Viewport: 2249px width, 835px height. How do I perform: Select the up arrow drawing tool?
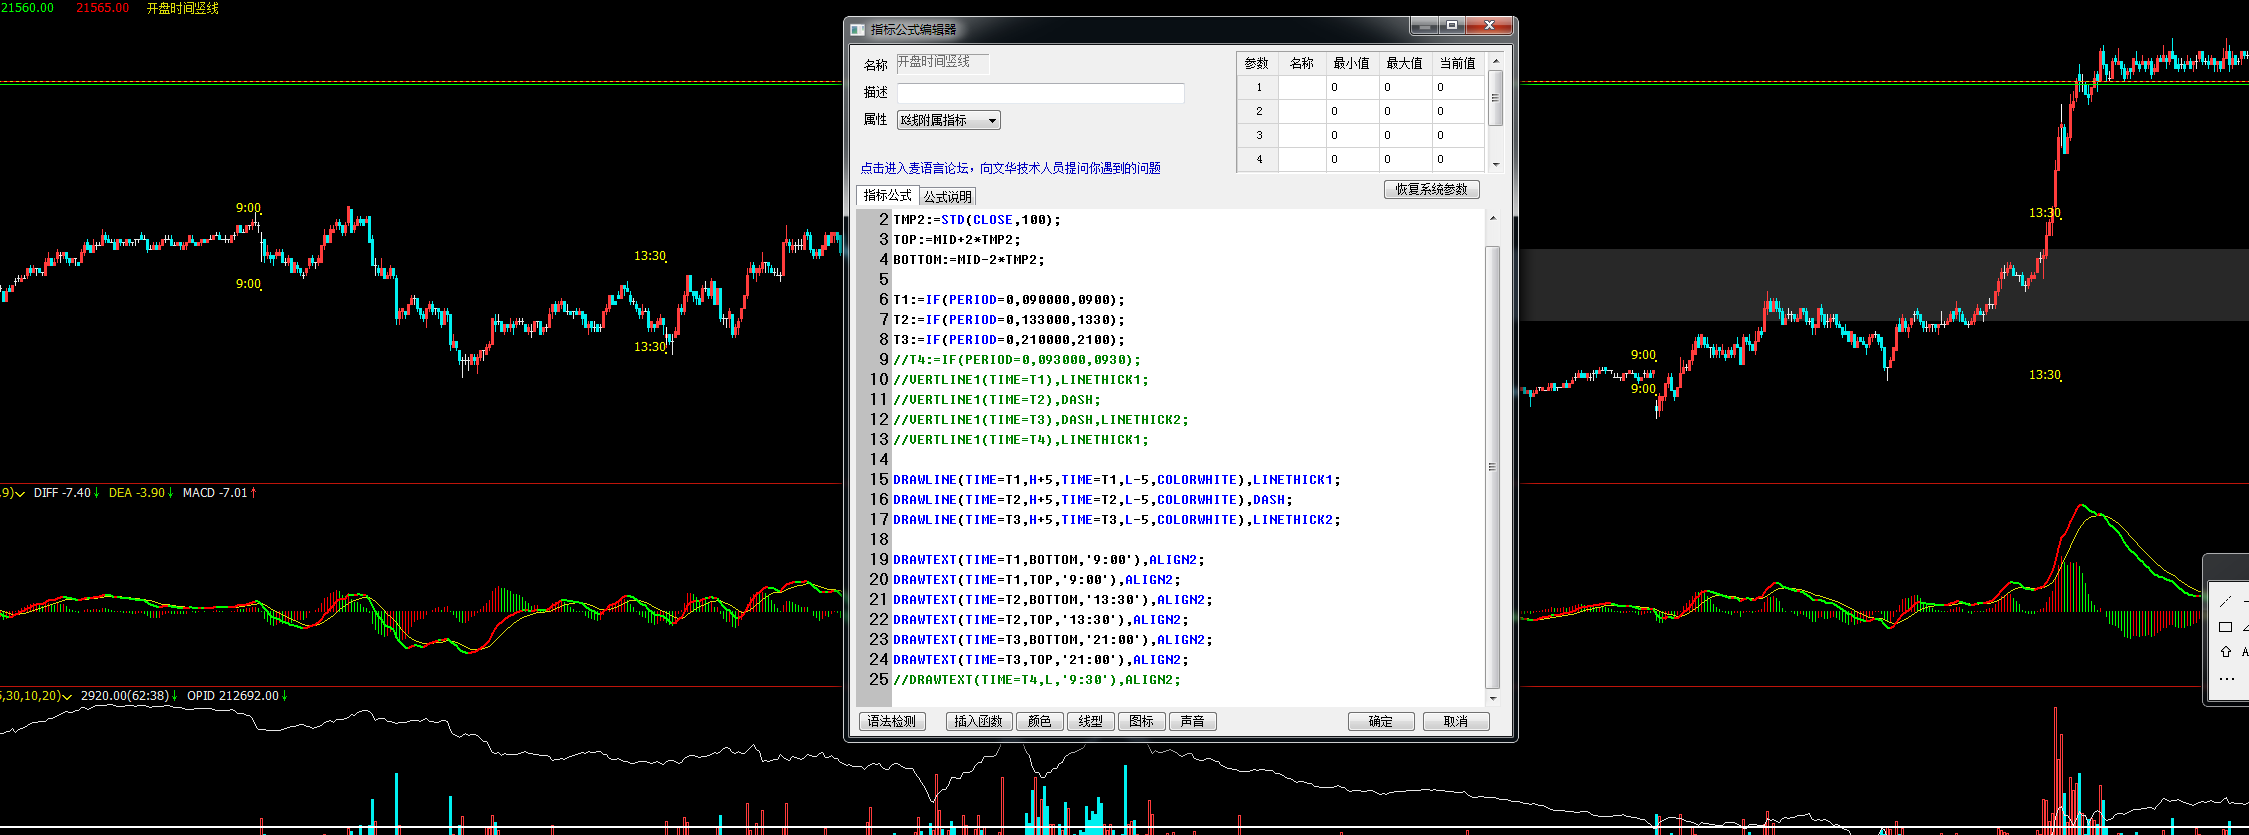coord(2225,652)
